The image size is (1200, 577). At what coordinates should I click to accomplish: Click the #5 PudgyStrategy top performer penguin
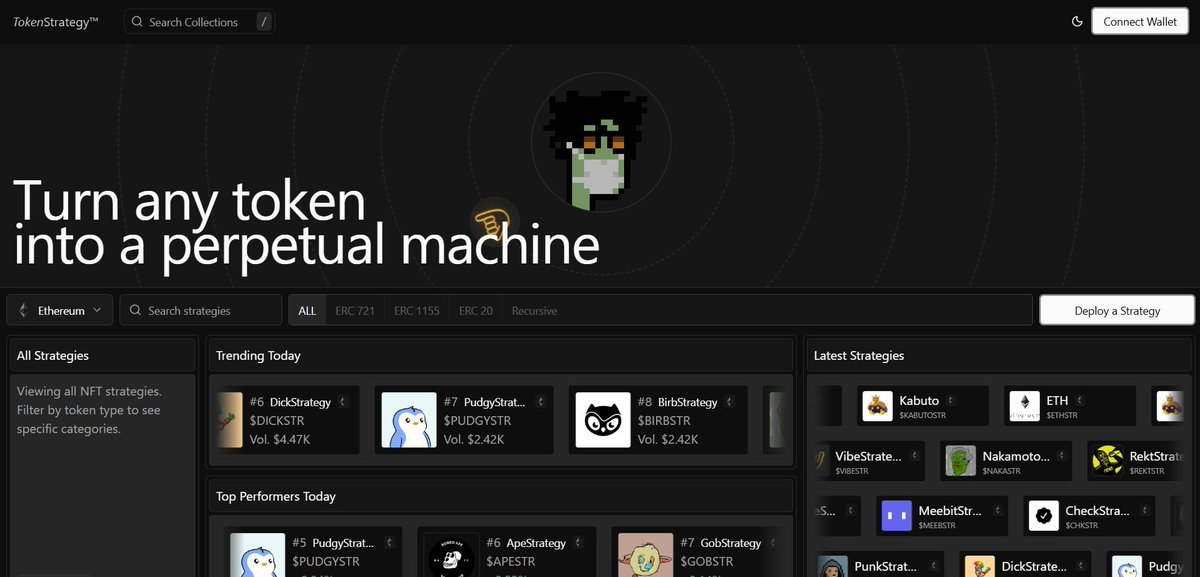258,555
